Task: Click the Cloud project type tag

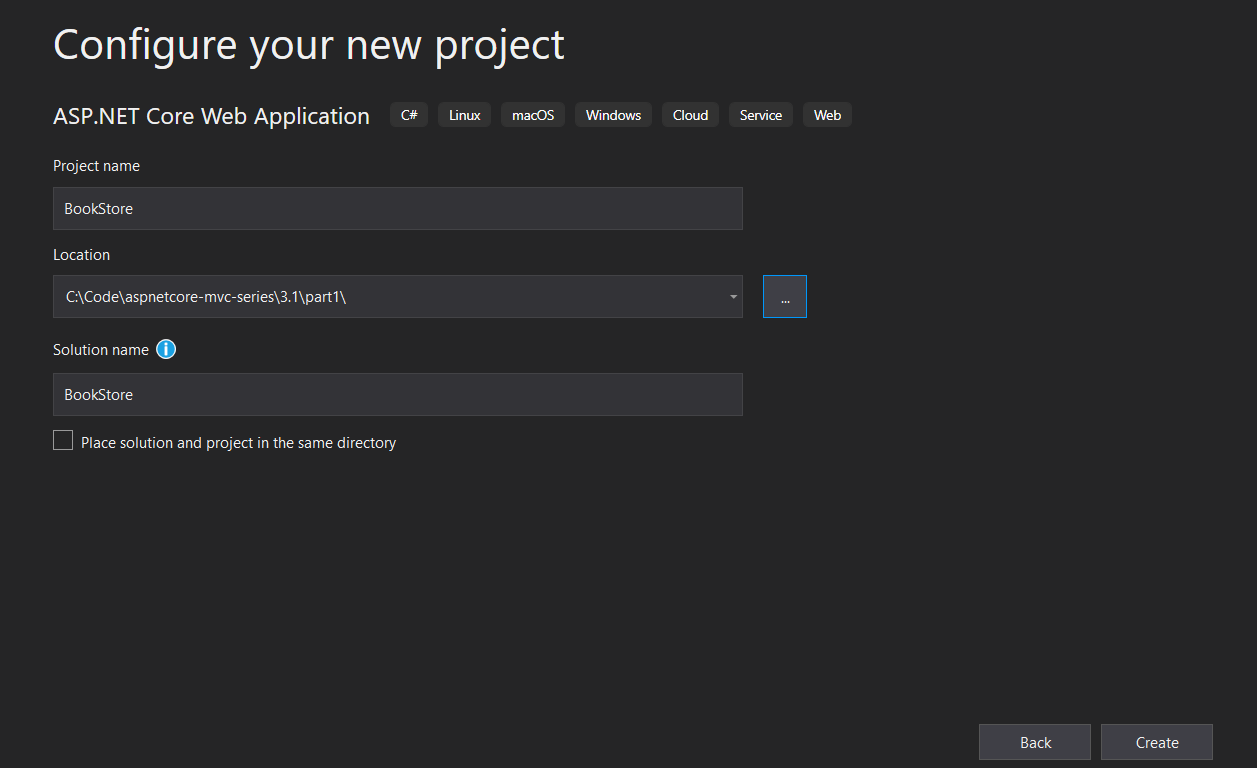Action: (690, 115)
